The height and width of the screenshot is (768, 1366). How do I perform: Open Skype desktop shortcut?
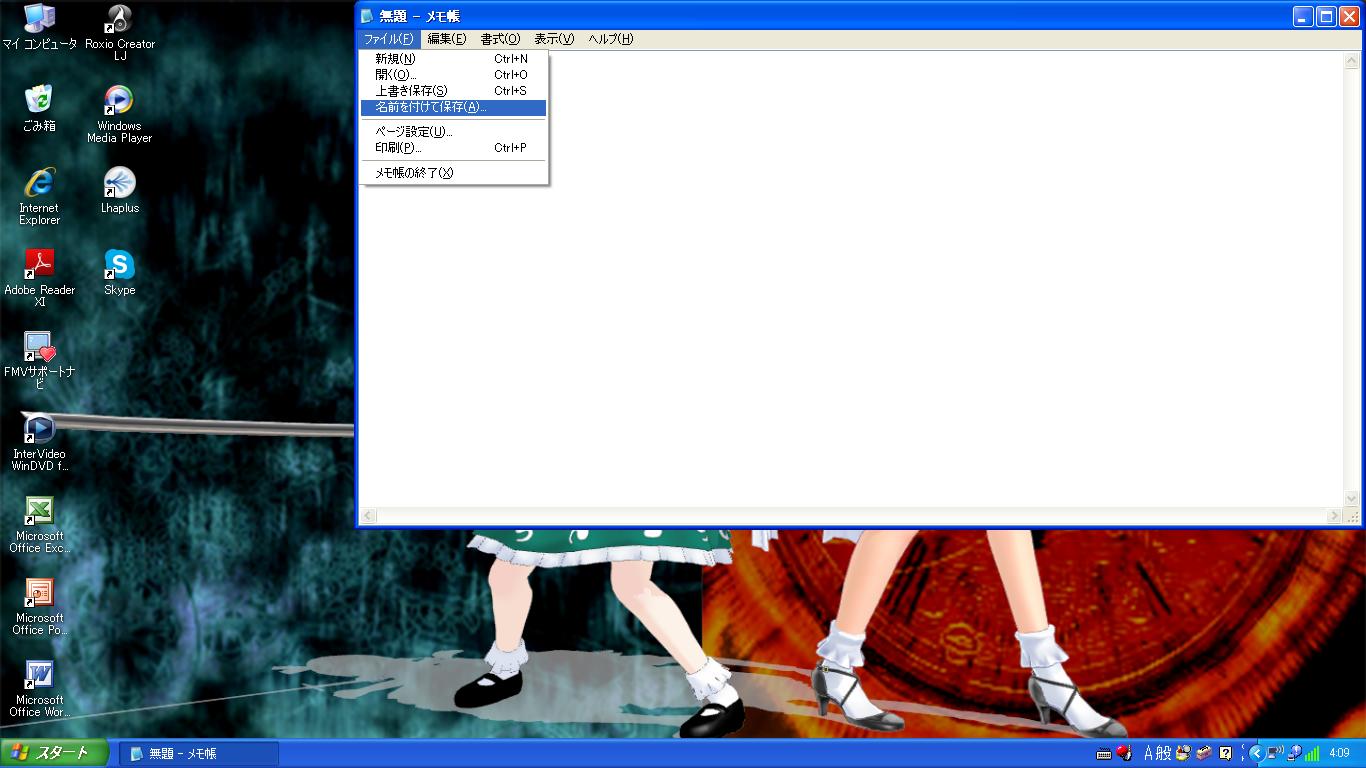(x=119, y=272)
